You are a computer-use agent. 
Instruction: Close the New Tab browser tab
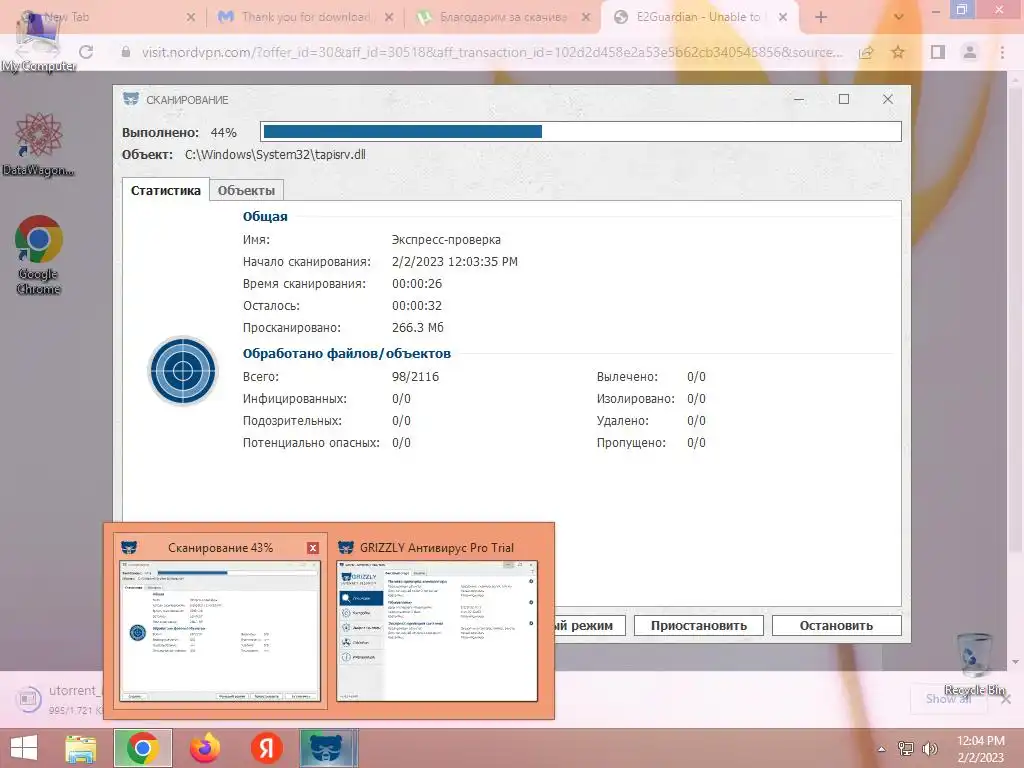191,18
